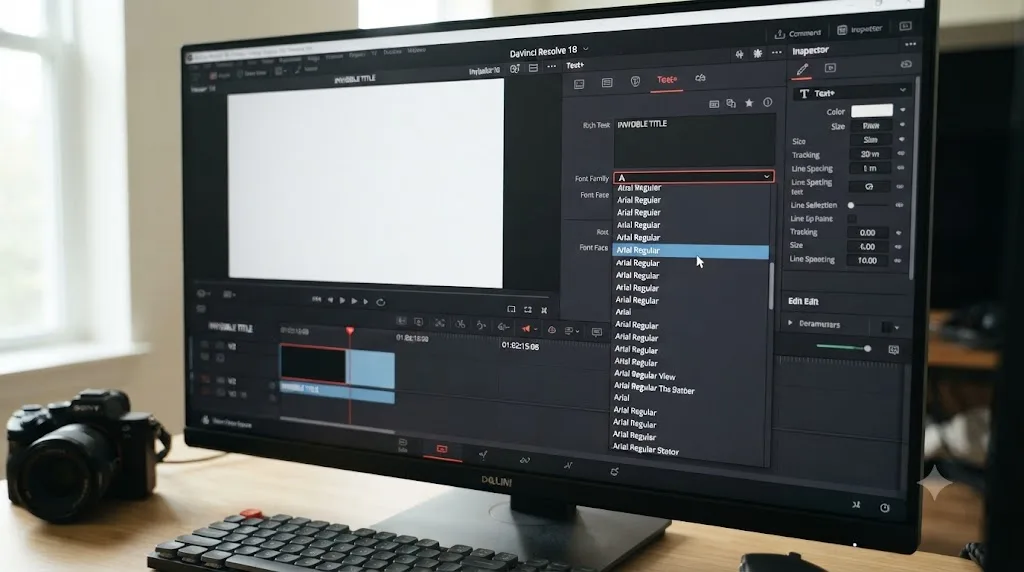
Task: Click the fullscreen viewer icon near timeline
Action: [528, 310]
